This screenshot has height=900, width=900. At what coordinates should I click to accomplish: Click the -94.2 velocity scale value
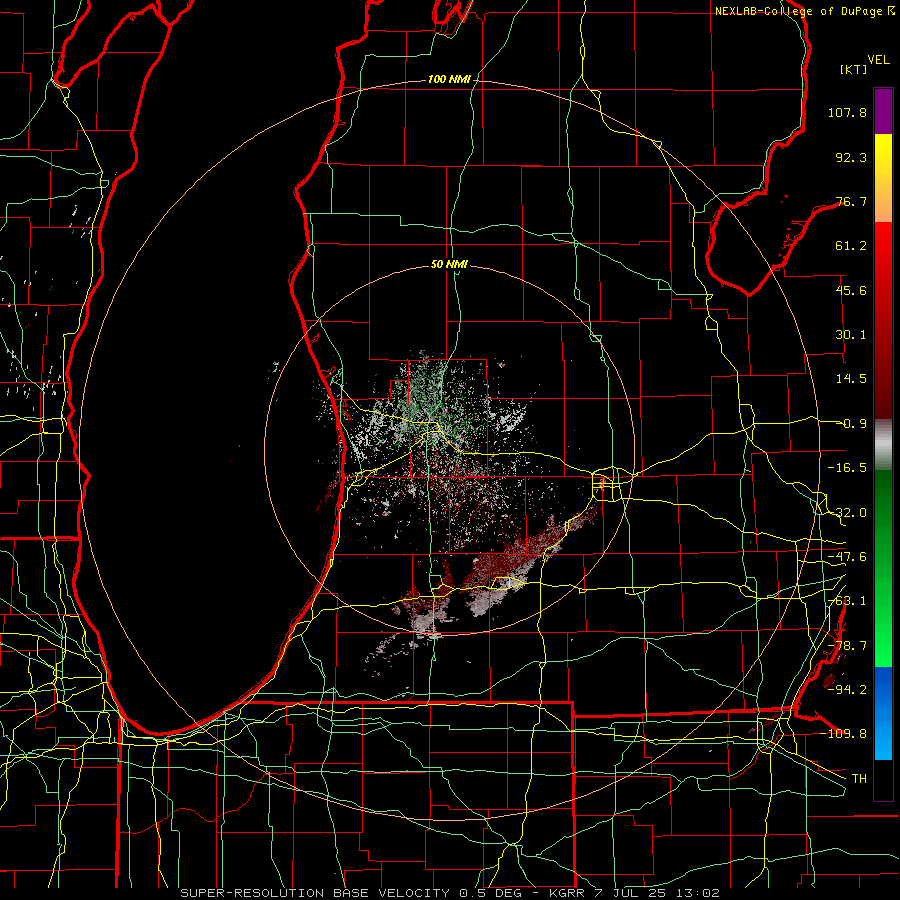[x=847, y=689]
